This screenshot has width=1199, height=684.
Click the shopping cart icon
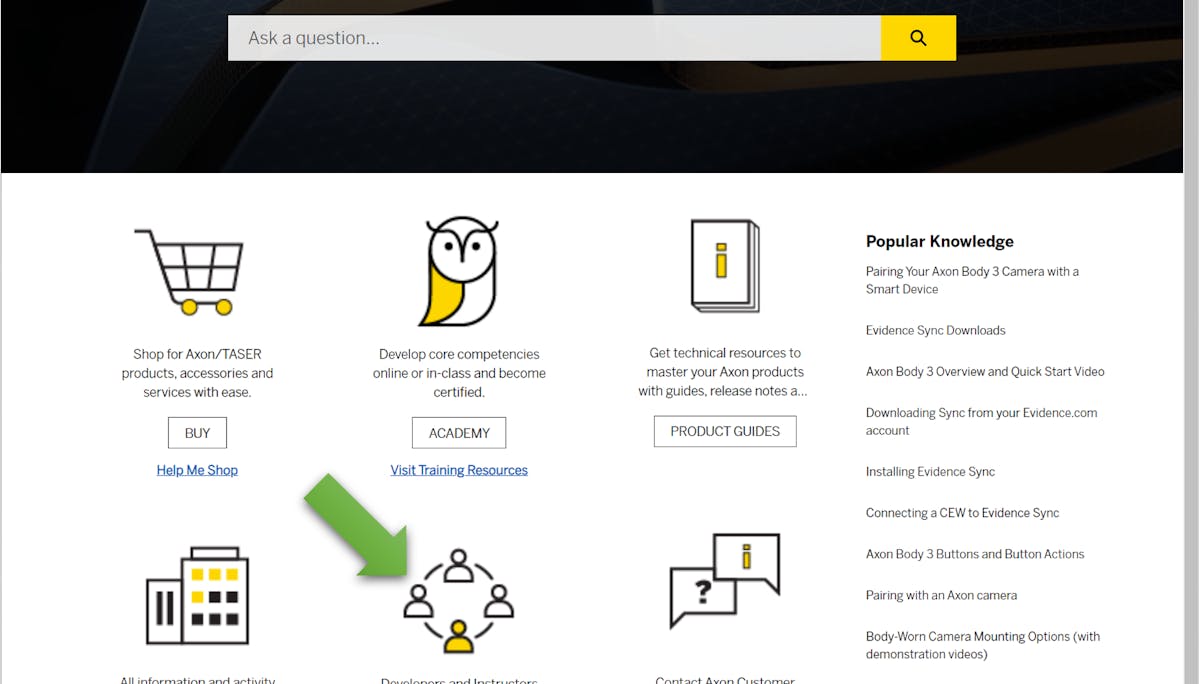click(190, 271)
